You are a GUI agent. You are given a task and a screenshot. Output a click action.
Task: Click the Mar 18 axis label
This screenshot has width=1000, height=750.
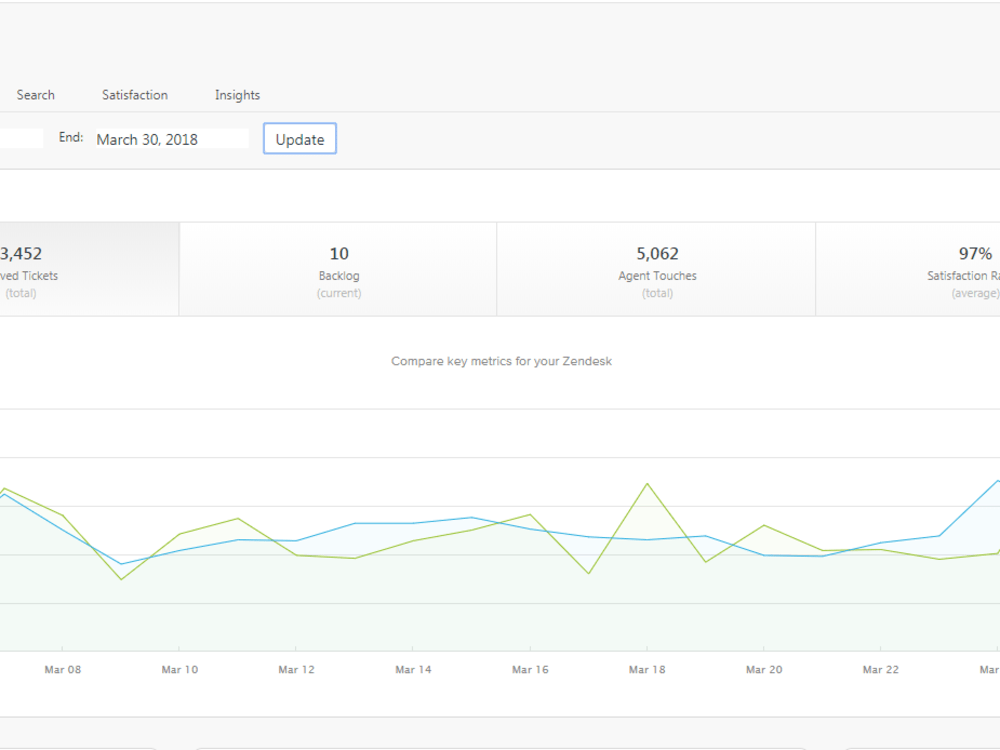click(647, 670)
